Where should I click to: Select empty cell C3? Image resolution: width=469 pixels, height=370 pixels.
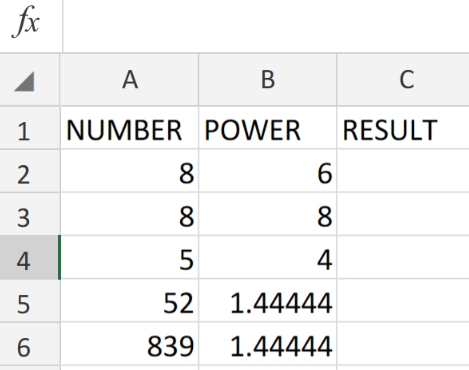403,214
